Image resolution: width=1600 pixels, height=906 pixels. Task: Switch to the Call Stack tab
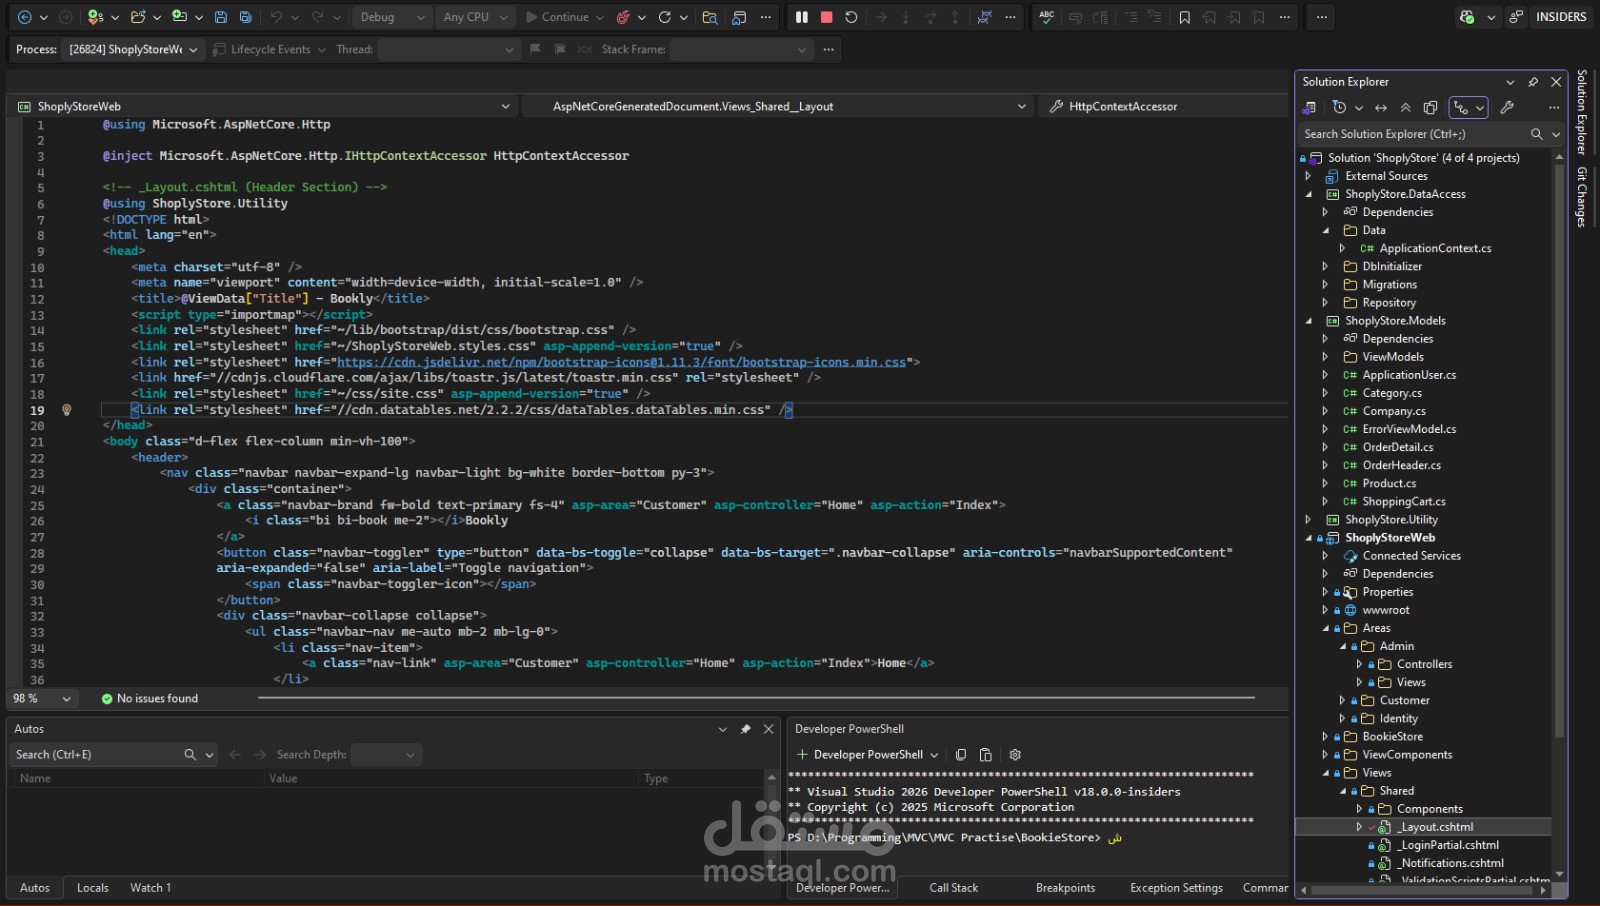954,888
